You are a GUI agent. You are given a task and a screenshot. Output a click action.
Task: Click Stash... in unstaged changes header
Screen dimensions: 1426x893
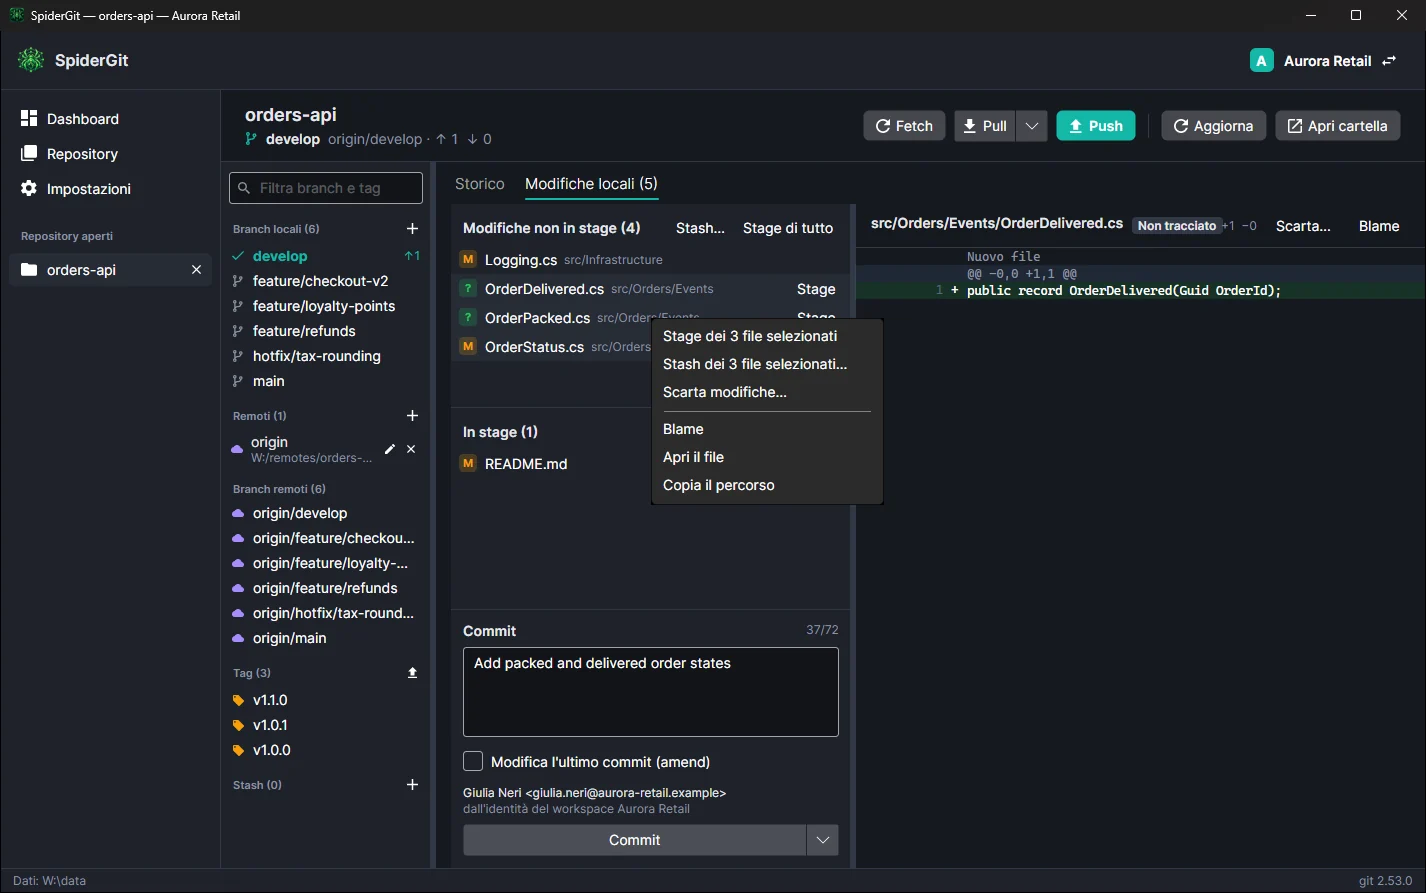coord(700,228)
